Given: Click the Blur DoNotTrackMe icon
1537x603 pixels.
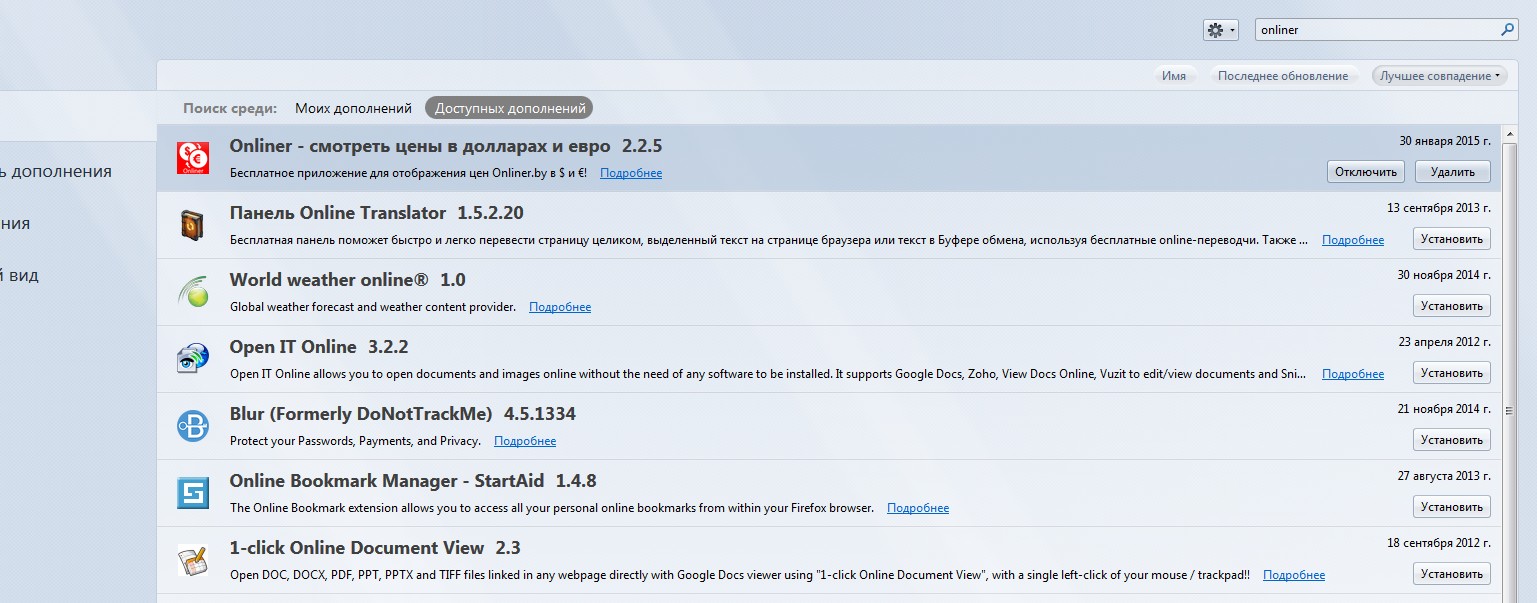Looking at the screenshot, I should tap(192, 426).
